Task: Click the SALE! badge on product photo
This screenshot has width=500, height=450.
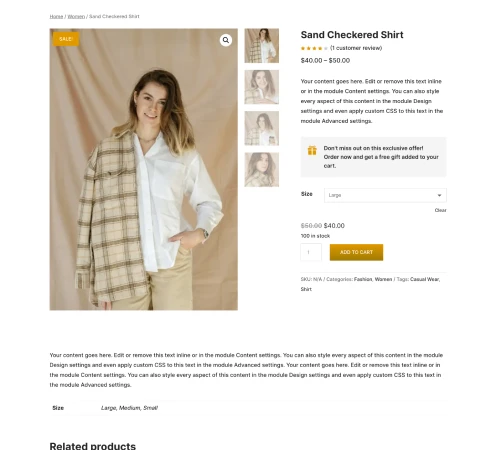Action: [x=66, y=39]
